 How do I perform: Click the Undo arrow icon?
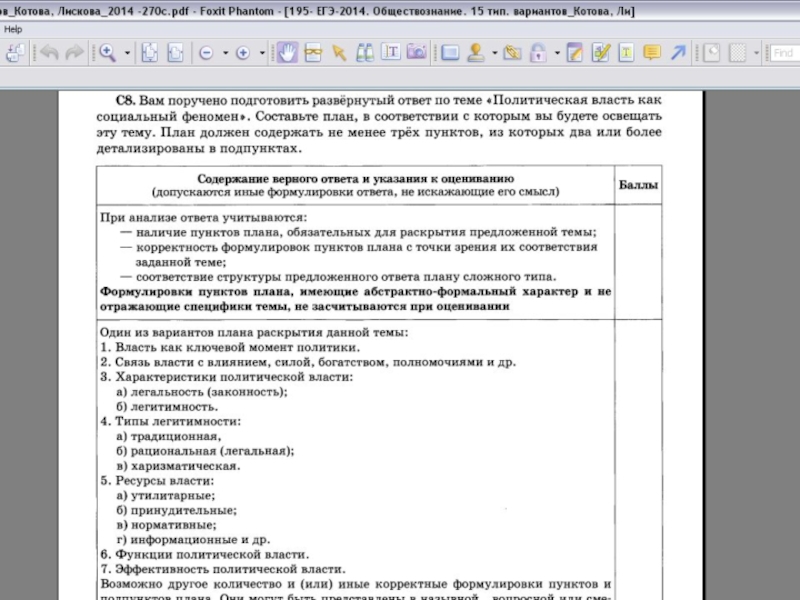tap(49, 53)
